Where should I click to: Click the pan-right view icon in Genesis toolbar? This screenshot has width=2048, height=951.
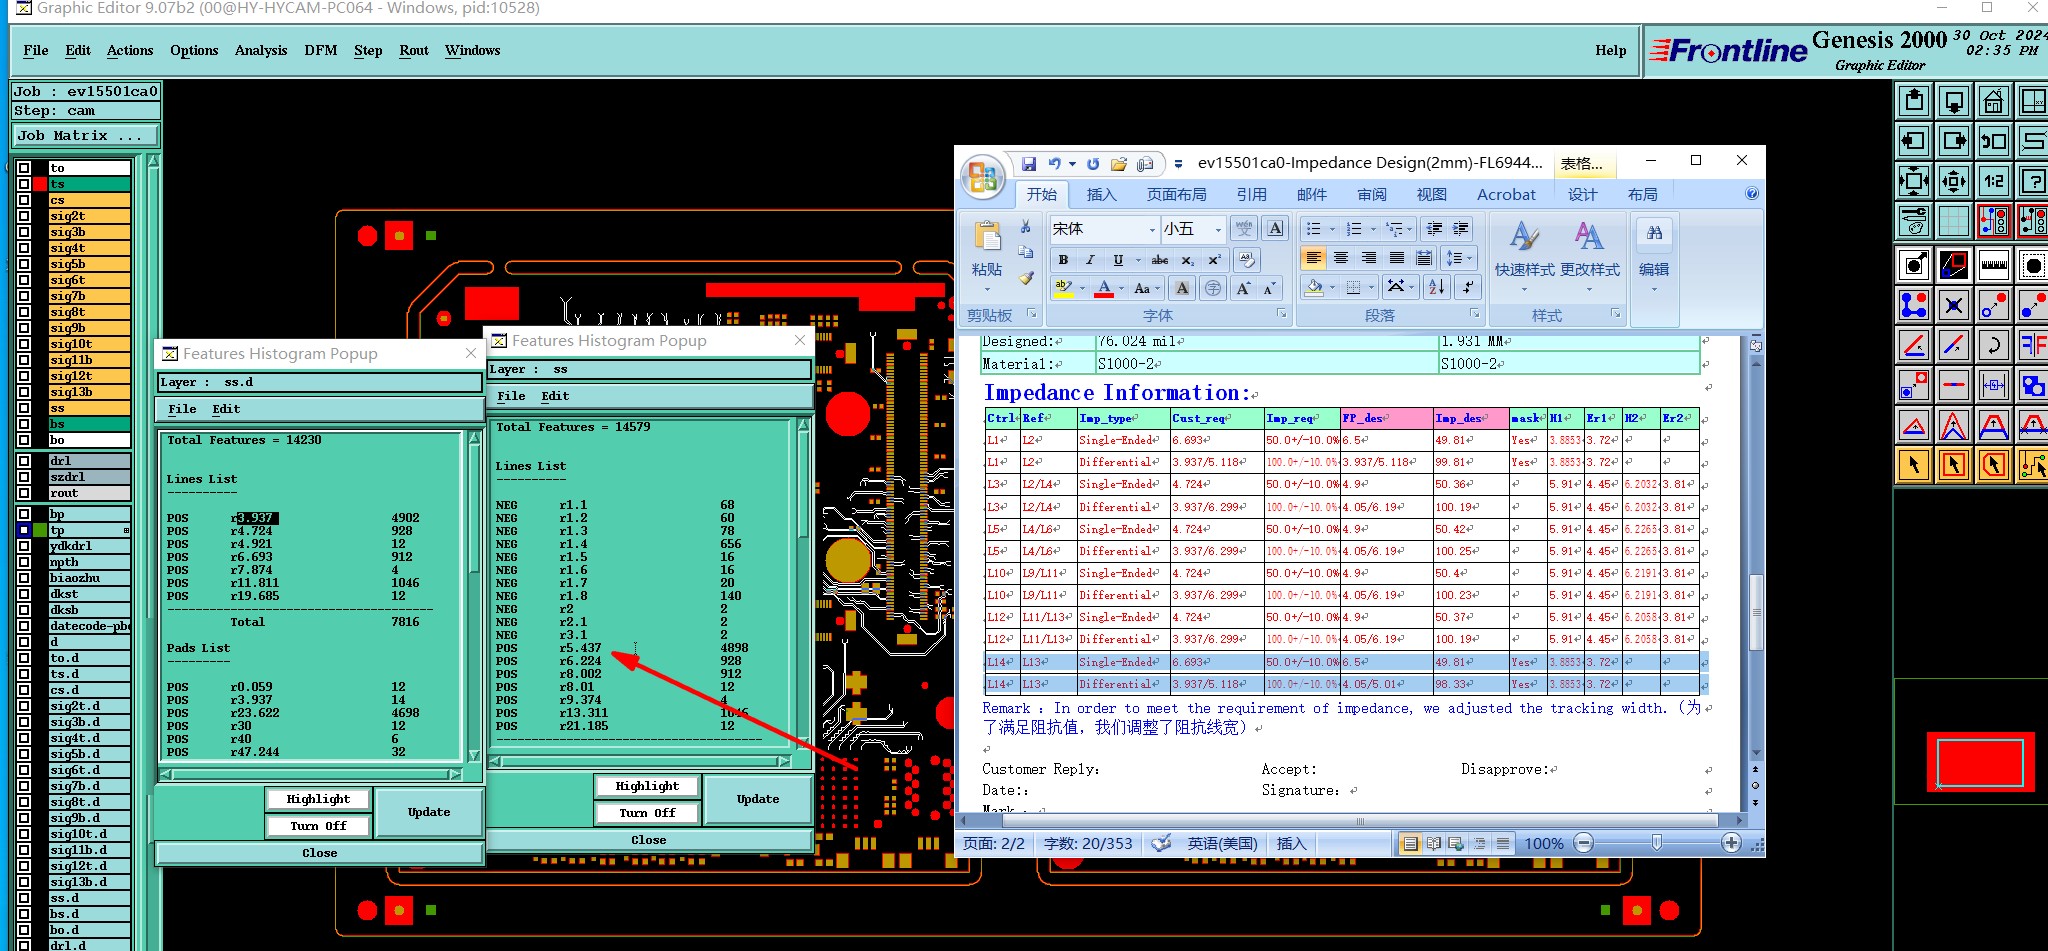coord(1954,141)
